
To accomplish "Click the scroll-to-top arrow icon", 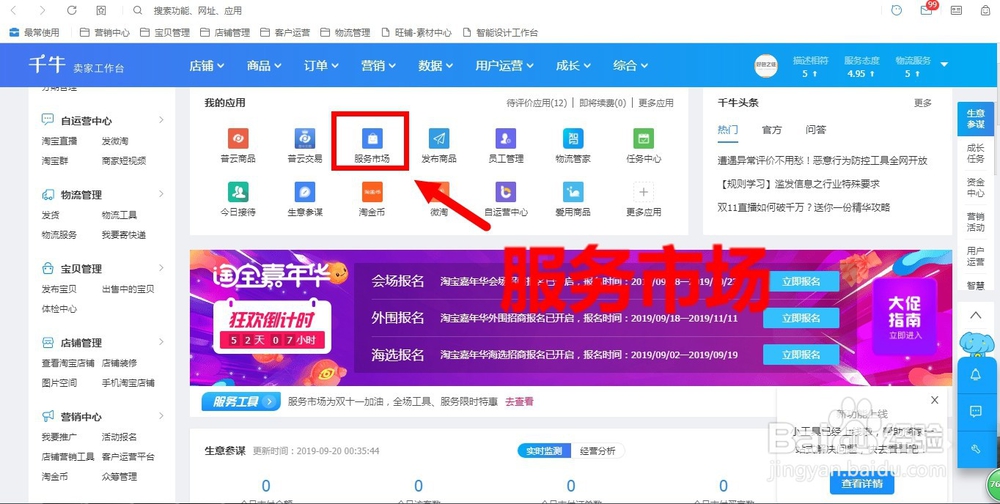I will point(975,315).
